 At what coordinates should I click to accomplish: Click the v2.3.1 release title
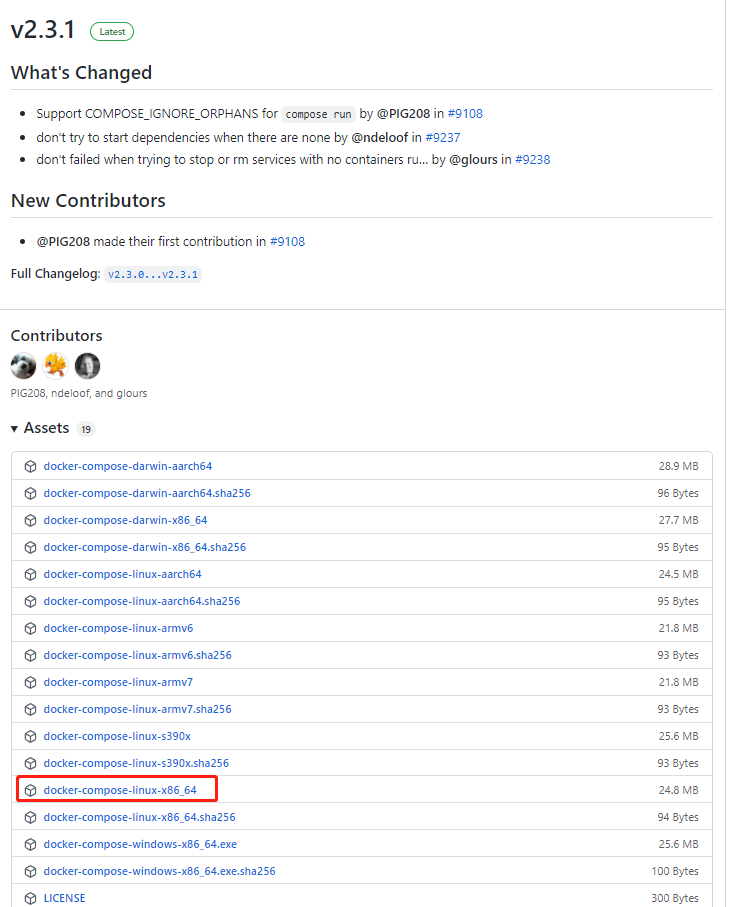[x=43, y=30]
